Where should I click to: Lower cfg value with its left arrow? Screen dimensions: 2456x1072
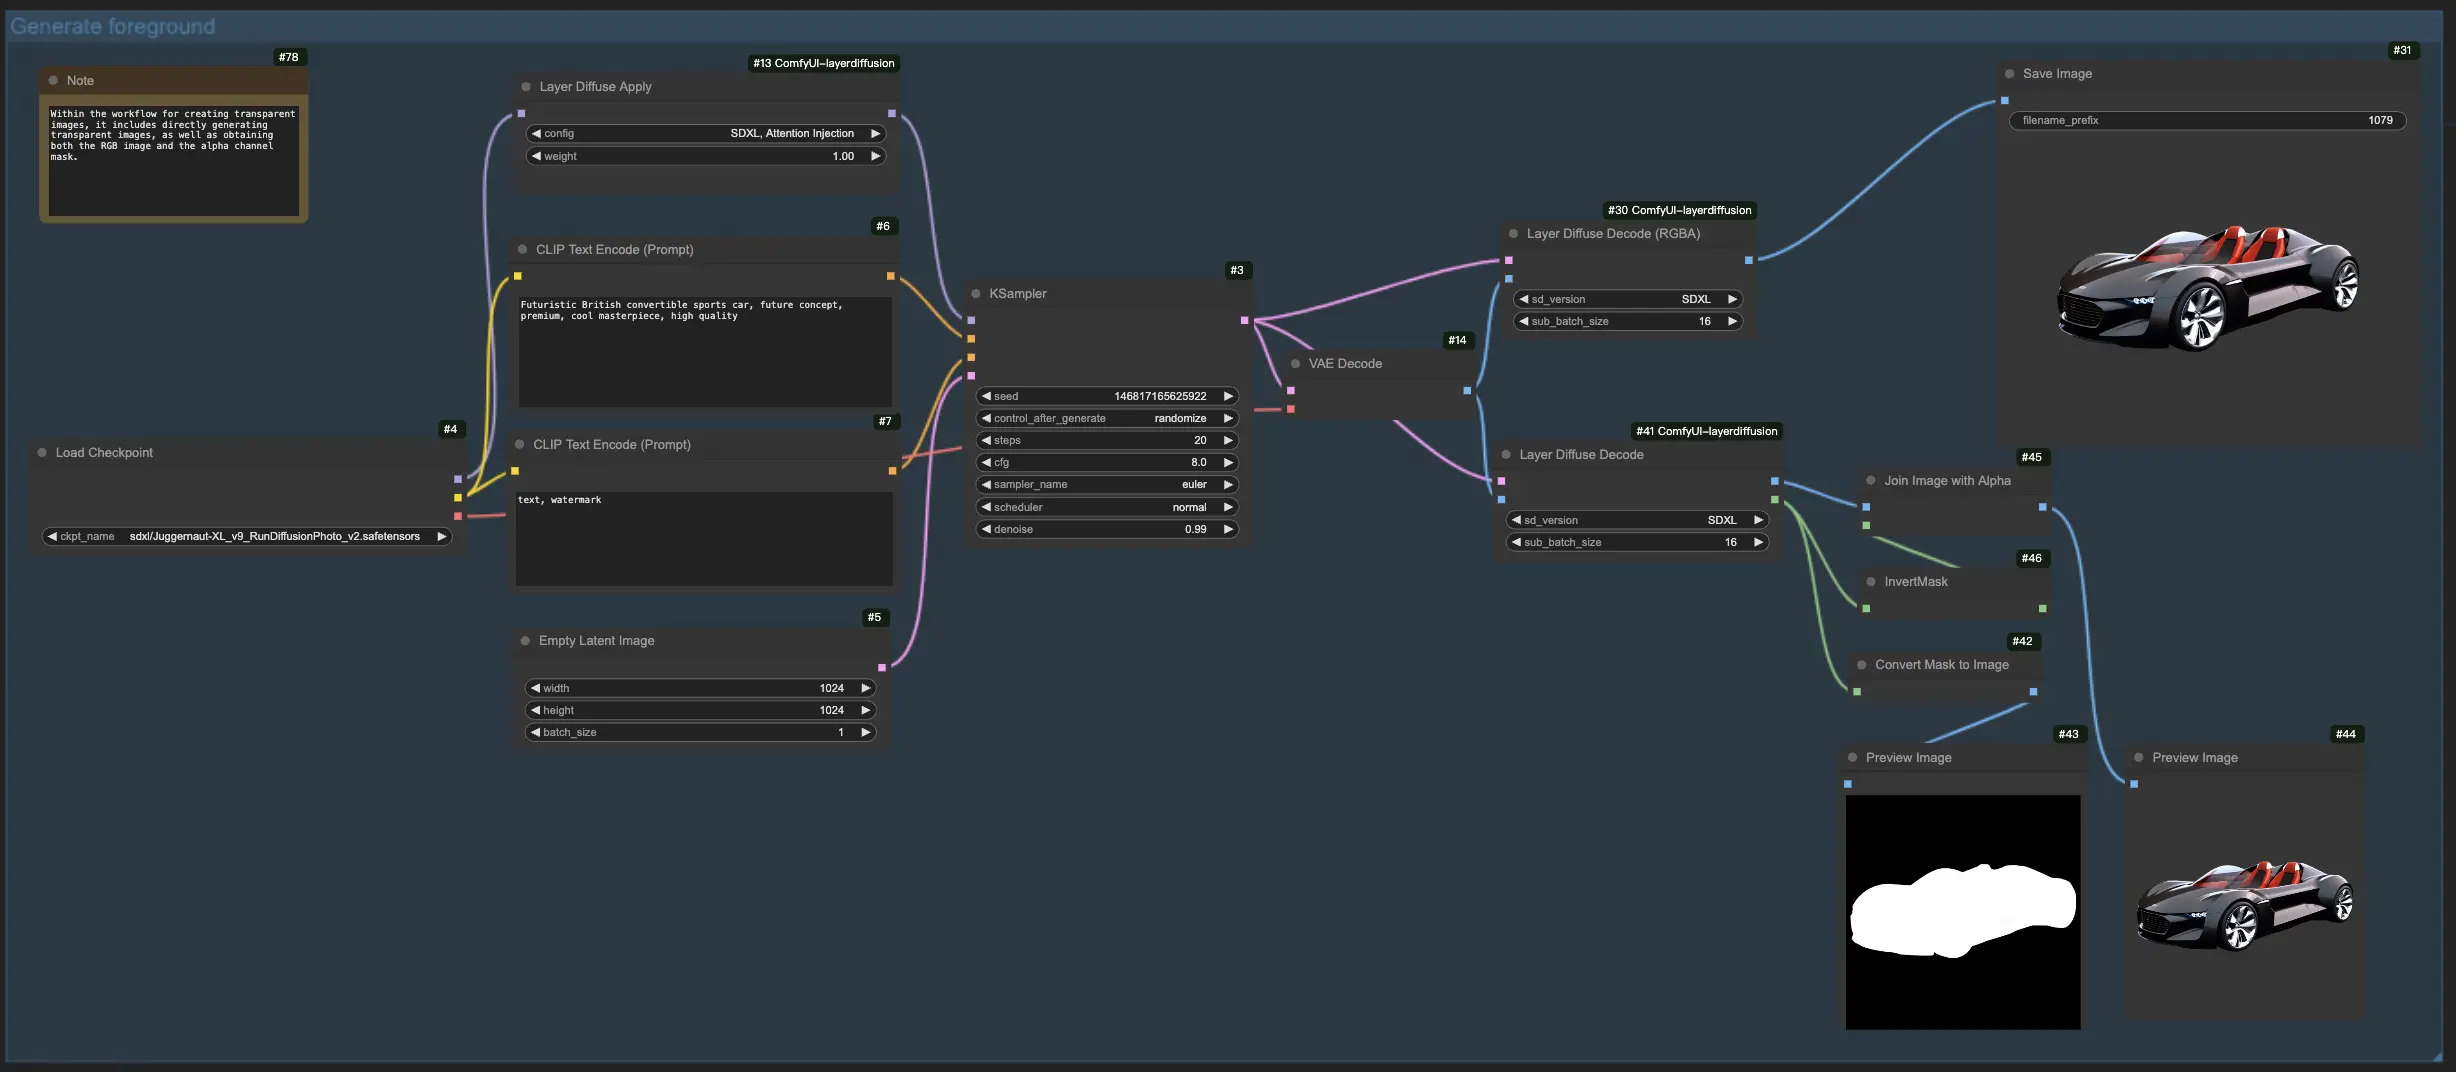click(x=986, y=462)
